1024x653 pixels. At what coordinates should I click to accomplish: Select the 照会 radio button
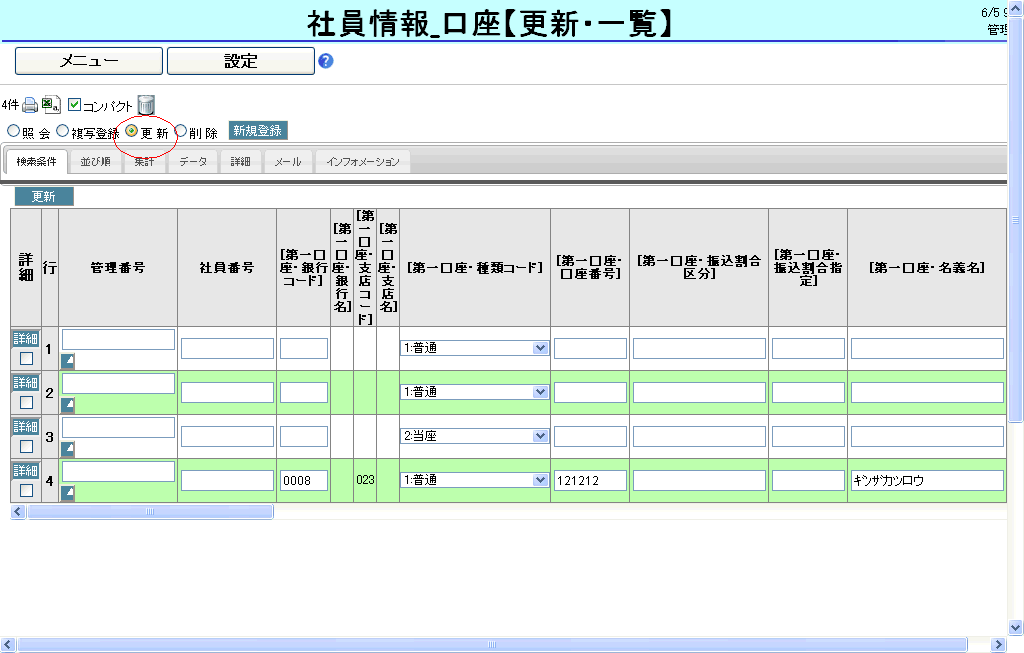(13, 131)
